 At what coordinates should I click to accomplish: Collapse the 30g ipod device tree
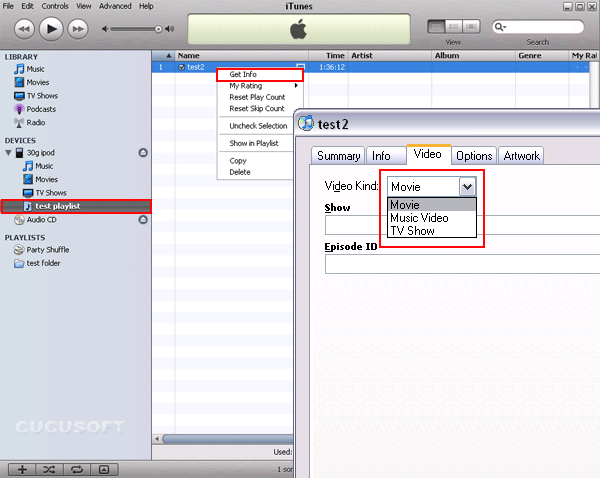(9, 153)
